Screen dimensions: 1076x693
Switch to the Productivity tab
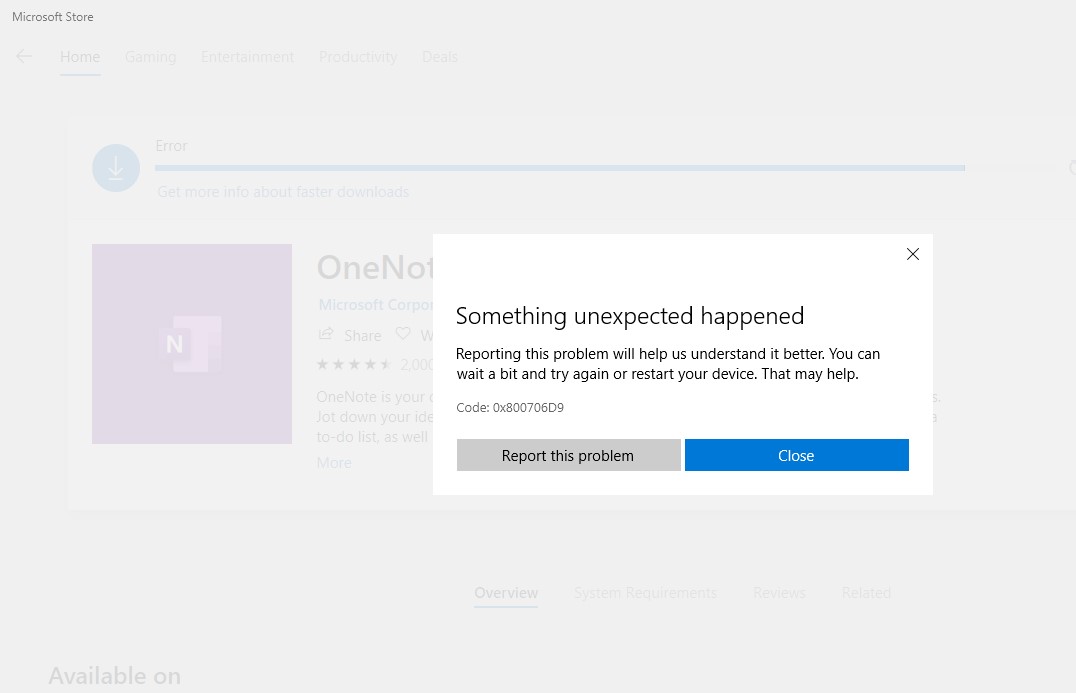[358, 57]
